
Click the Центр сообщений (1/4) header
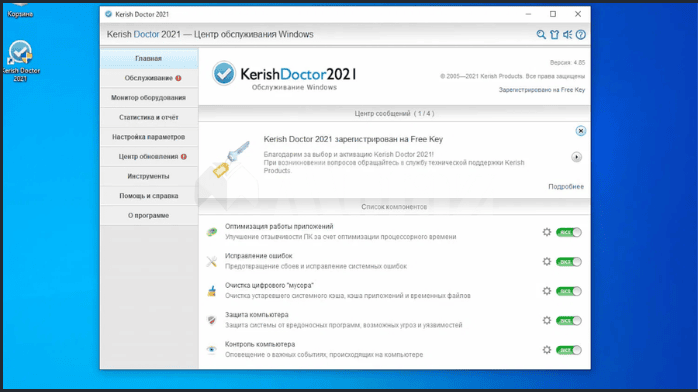[x=394, y=113]
